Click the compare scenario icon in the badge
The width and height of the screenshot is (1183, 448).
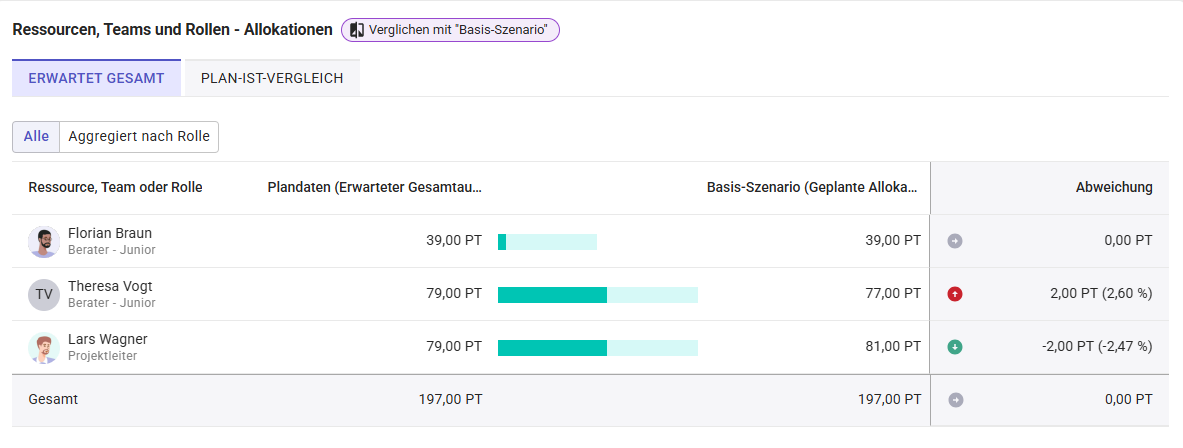tap(357, 30)
